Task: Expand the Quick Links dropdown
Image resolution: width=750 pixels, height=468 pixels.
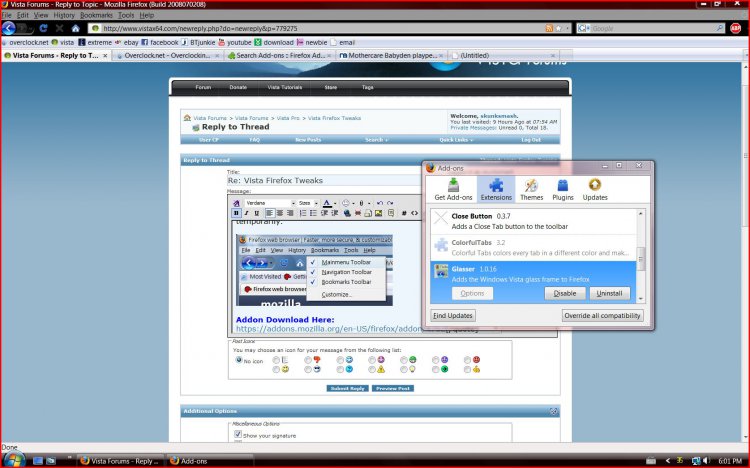Action: point(456,140)
